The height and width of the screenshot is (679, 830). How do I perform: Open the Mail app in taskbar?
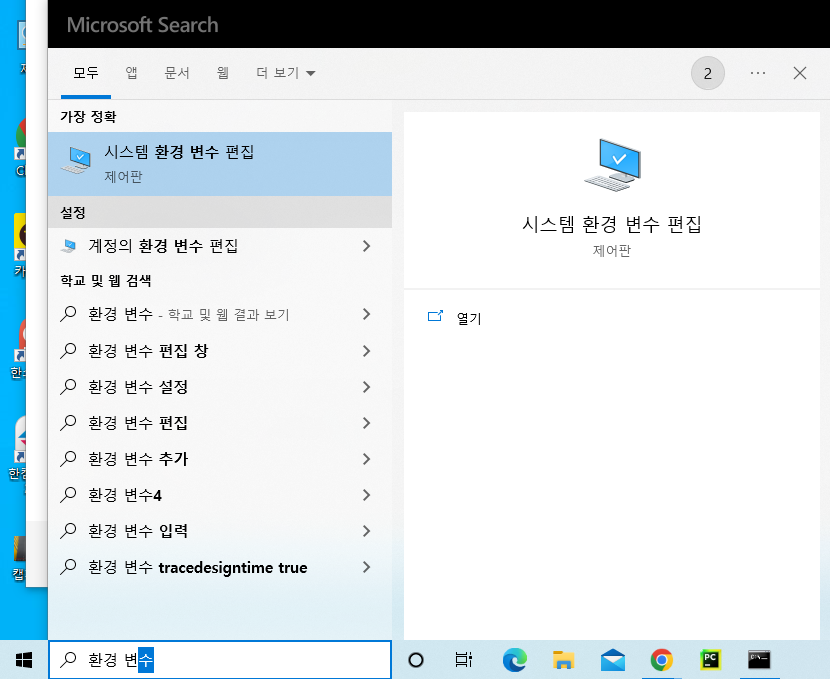click(612, 660)
